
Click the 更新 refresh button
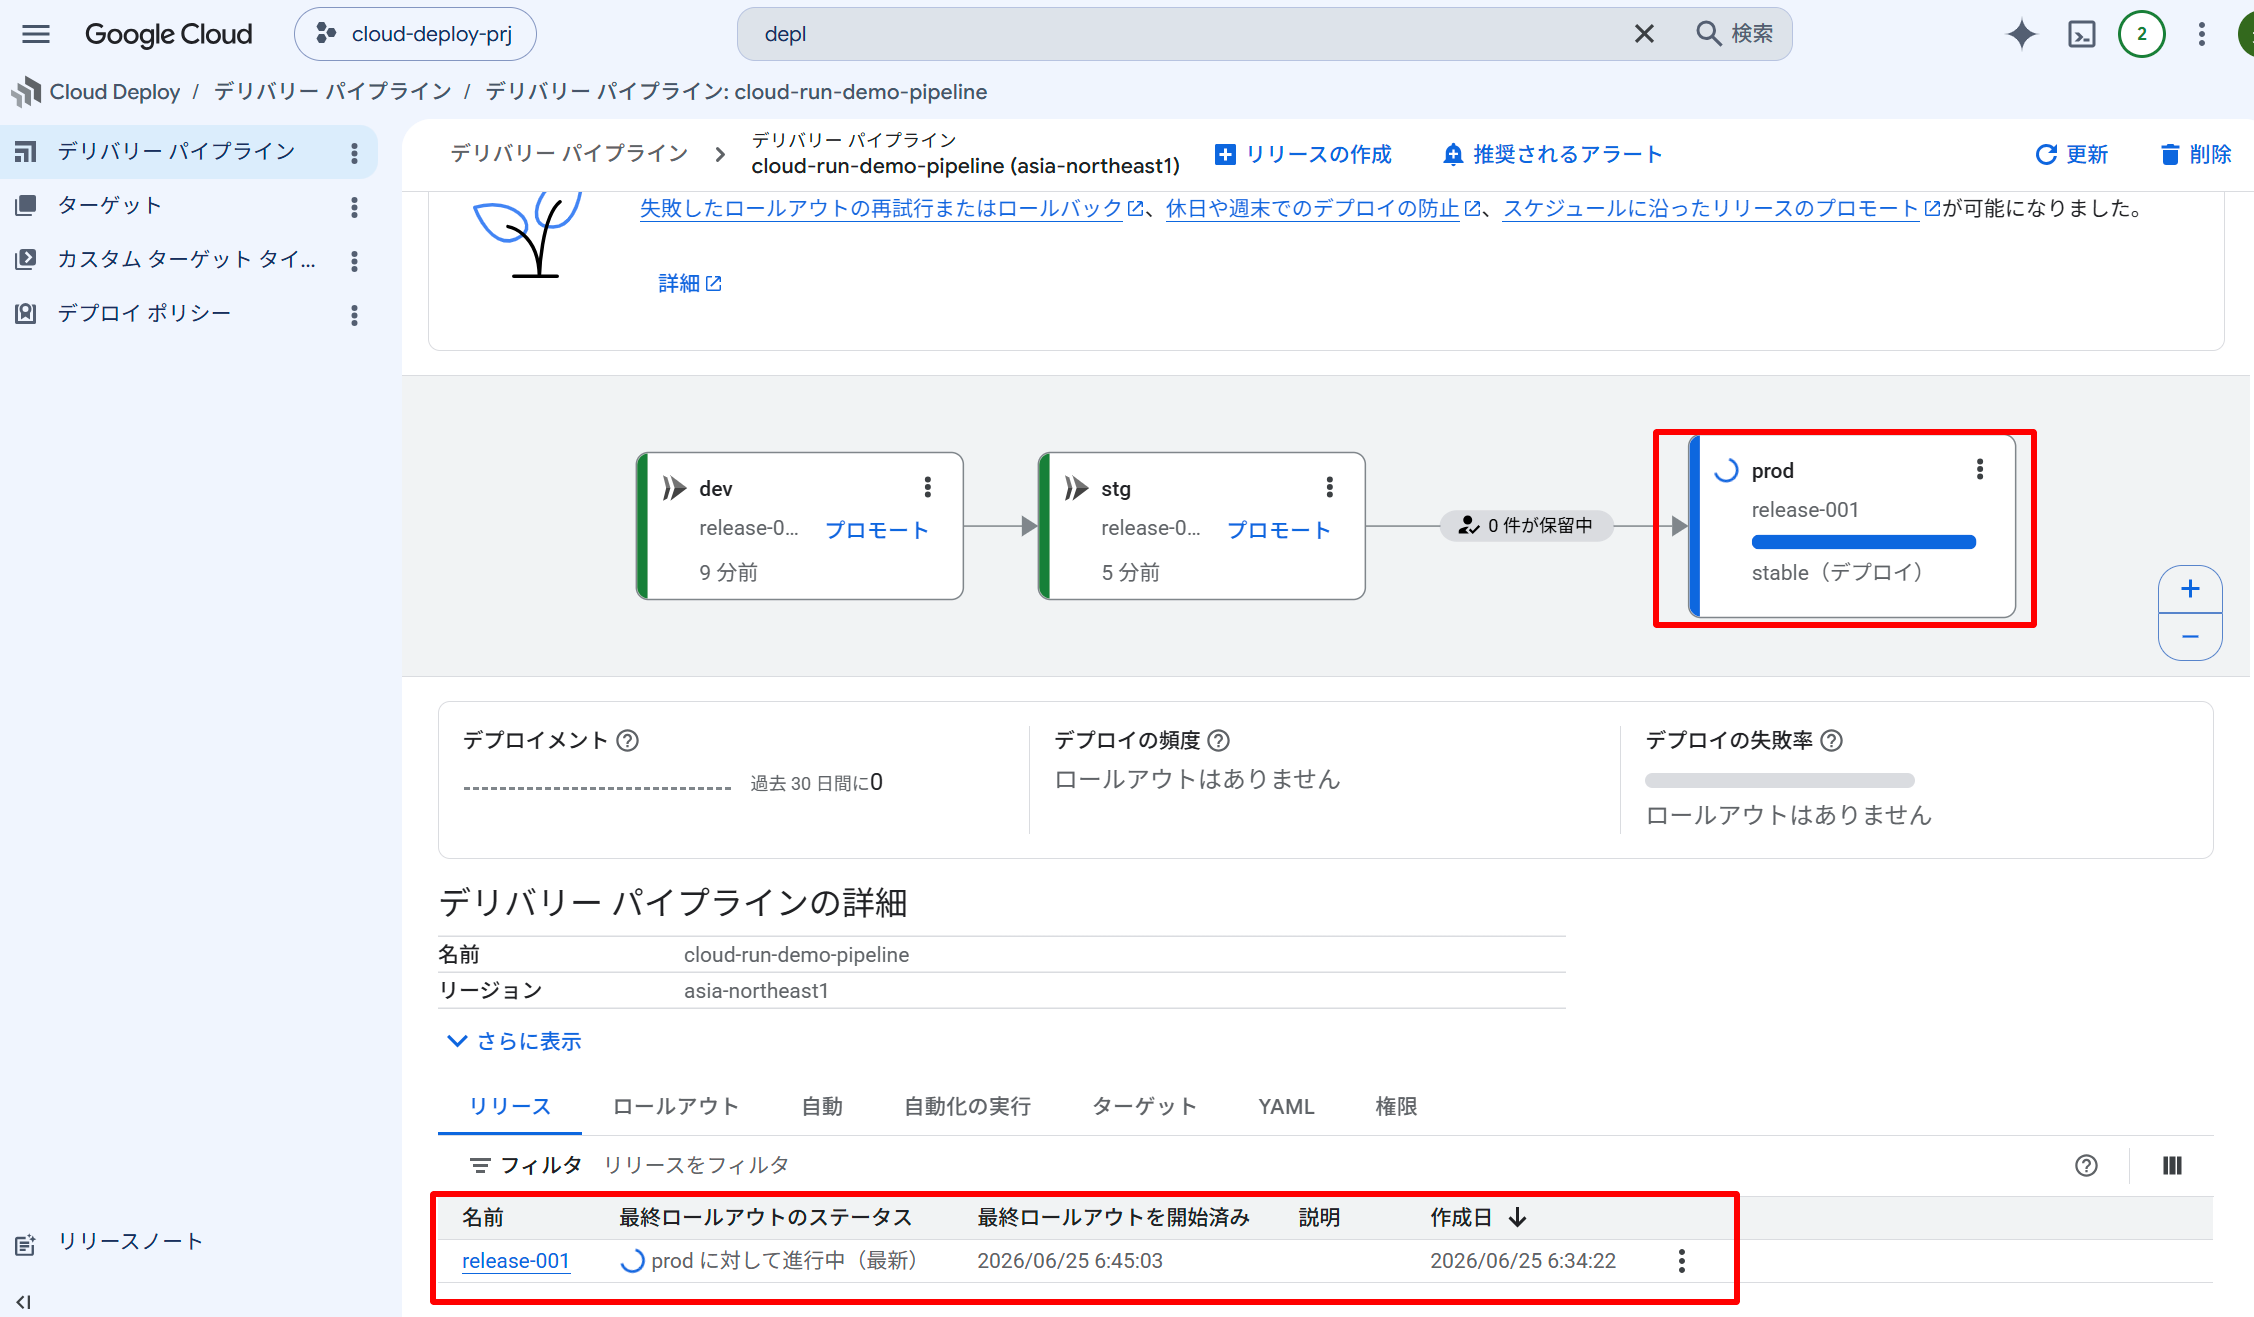click(x=2072, y=154)
